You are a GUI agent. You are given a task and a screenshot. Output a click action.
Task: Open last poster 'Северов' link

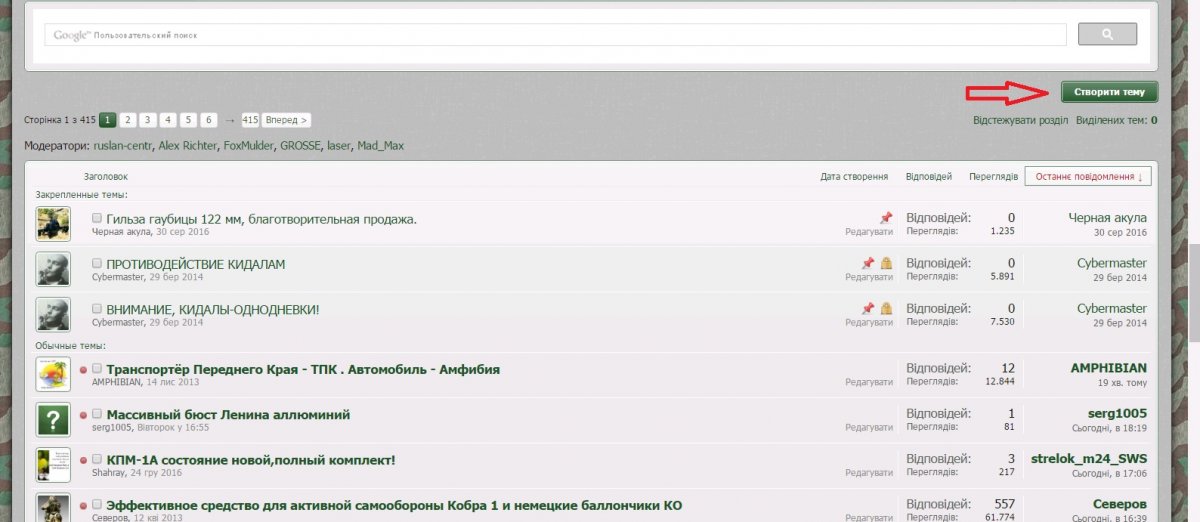pyautogui.click(x=1119, y=505)
